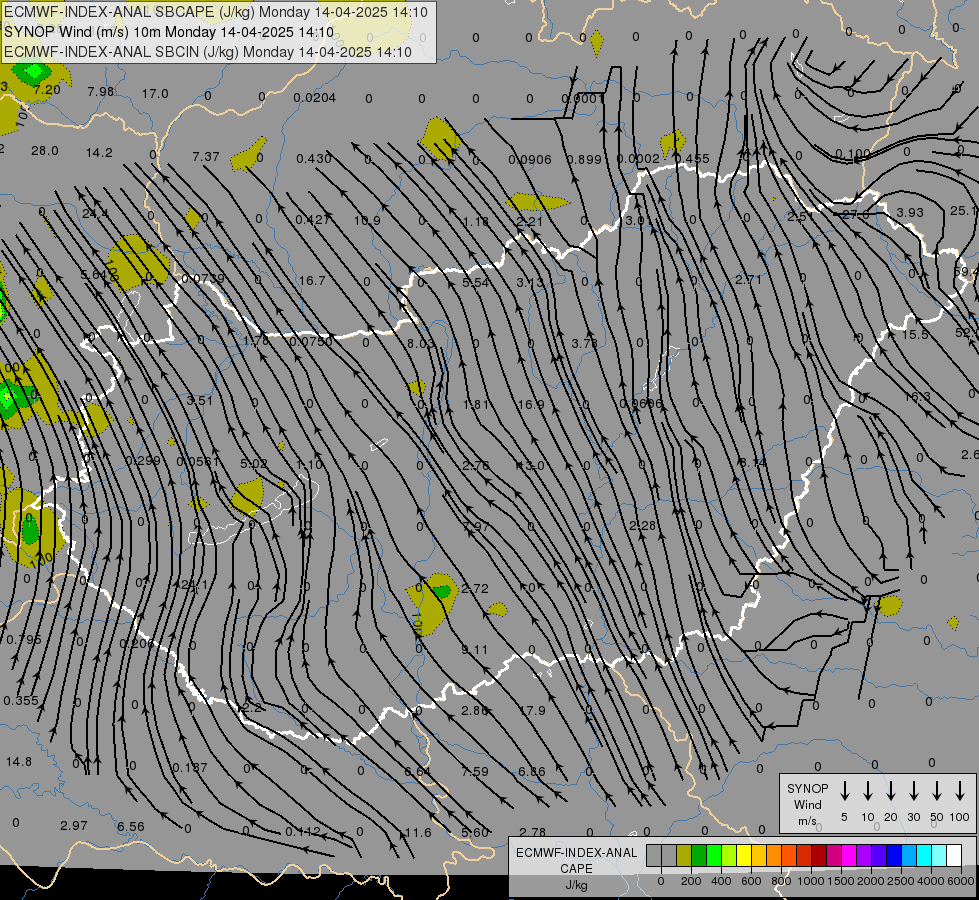979x900 pixels.
Task: Pick the cyan CAPE legend swatch
Action: [924, 856]
